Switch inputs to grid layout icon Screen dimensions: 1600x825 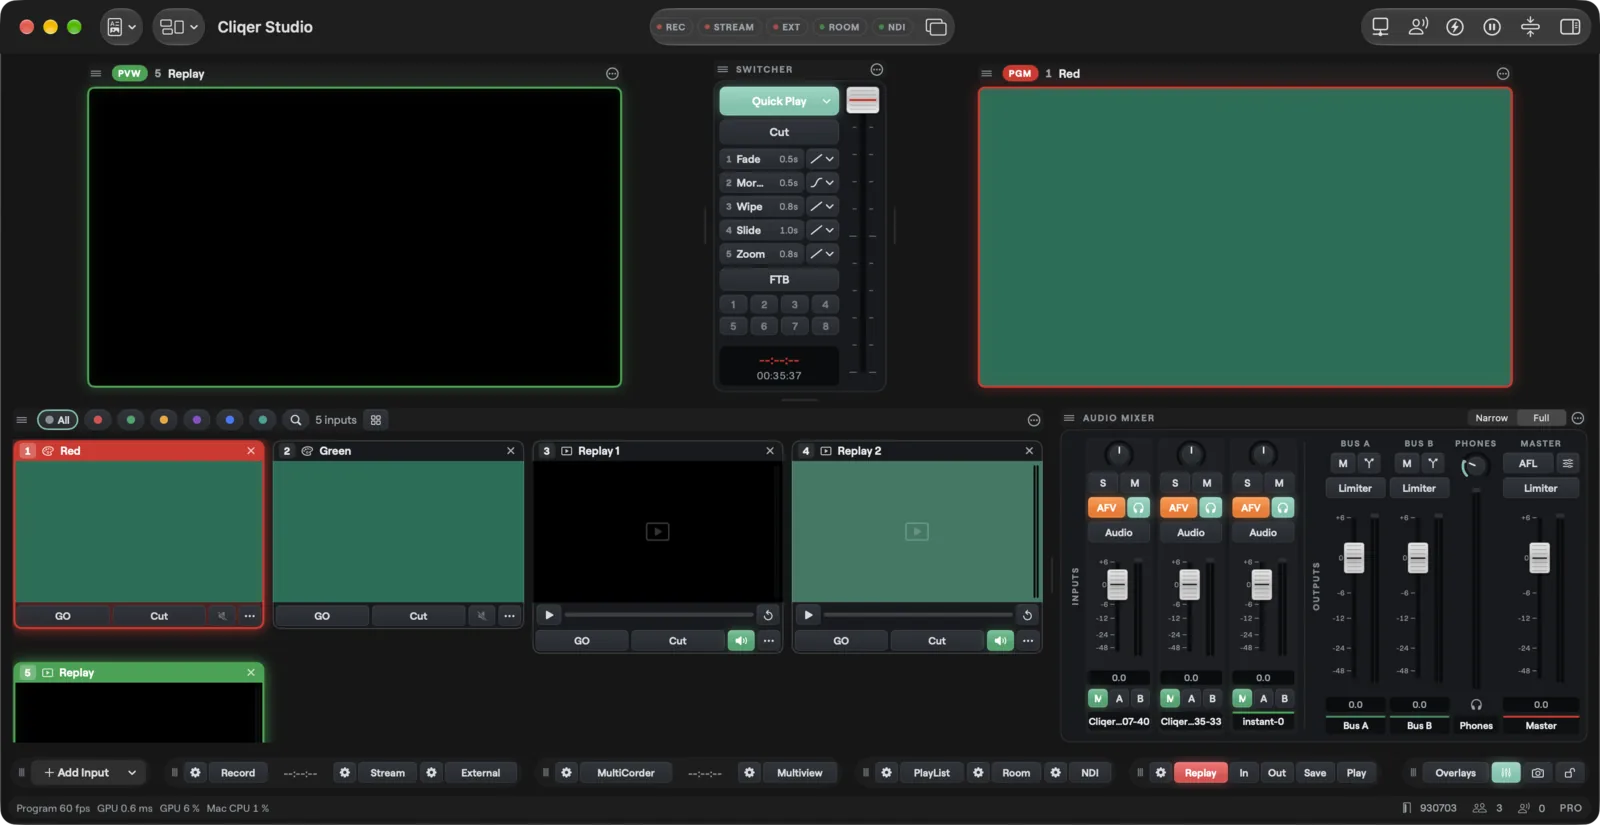coord(376,420)
